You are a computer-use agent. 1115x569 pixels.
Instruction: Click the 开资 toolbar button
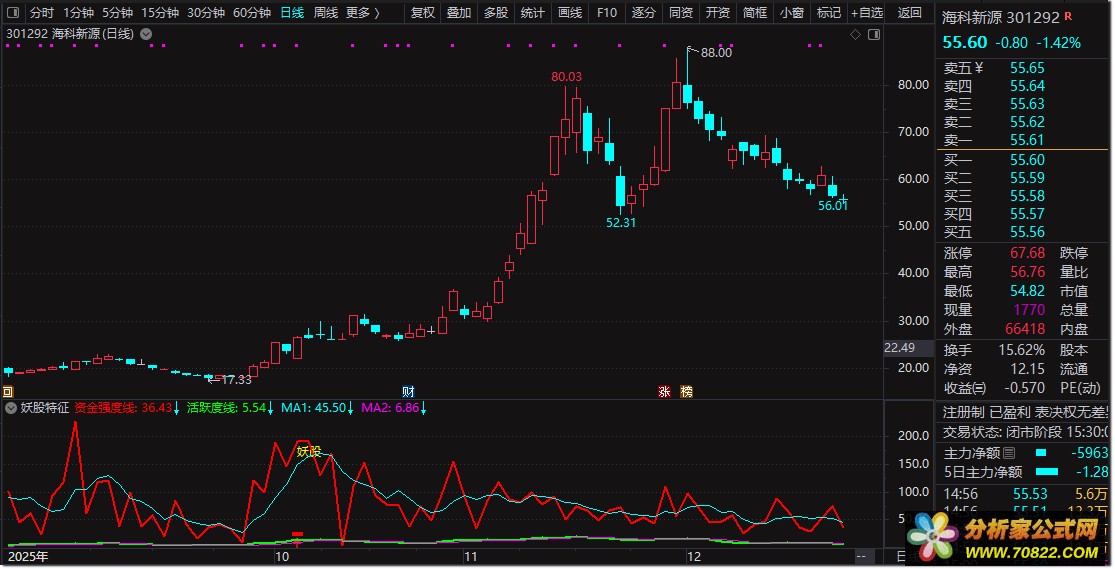[x=718, y=12]
